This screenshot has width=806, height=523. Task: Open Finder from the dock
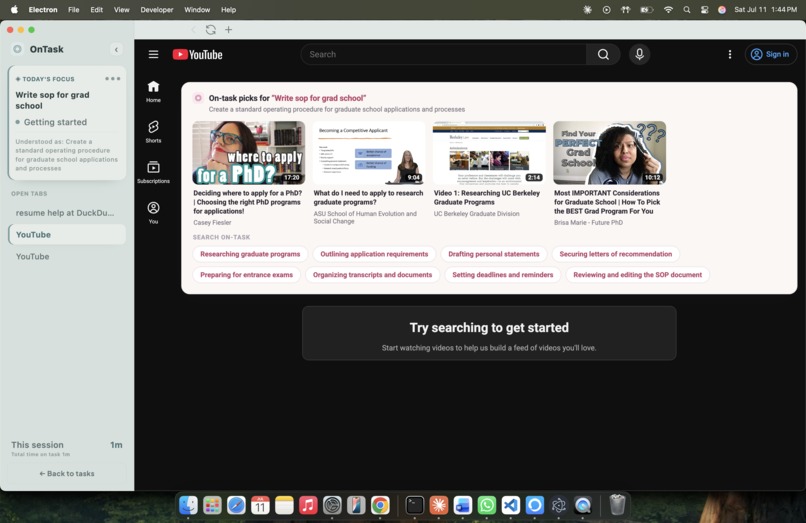pyautogui.click(x=188, y=506)
